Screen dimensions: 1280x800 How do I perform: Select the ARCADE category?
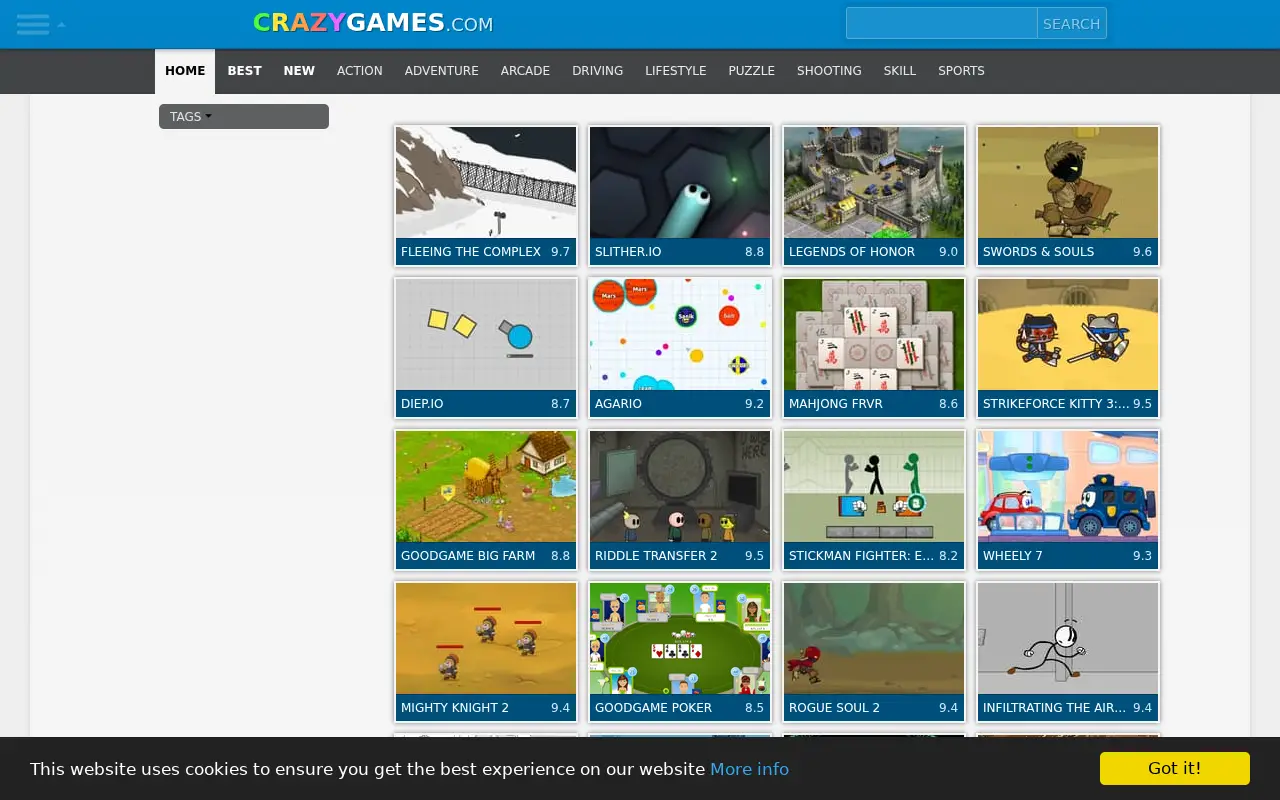pyautogui.click(x=525, y=71)
